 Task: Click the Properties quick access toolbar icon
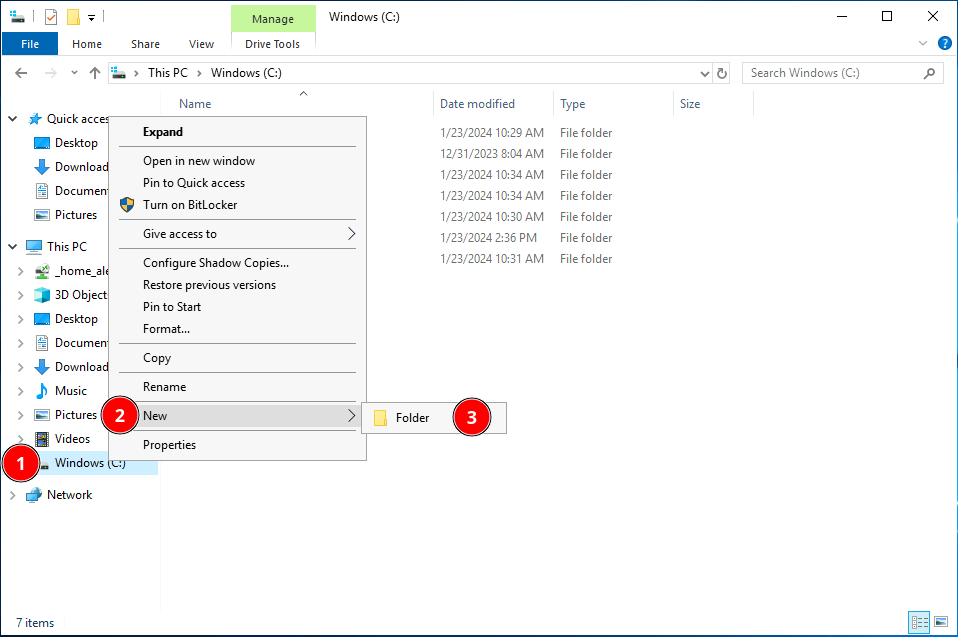click(x=51, y=17)
